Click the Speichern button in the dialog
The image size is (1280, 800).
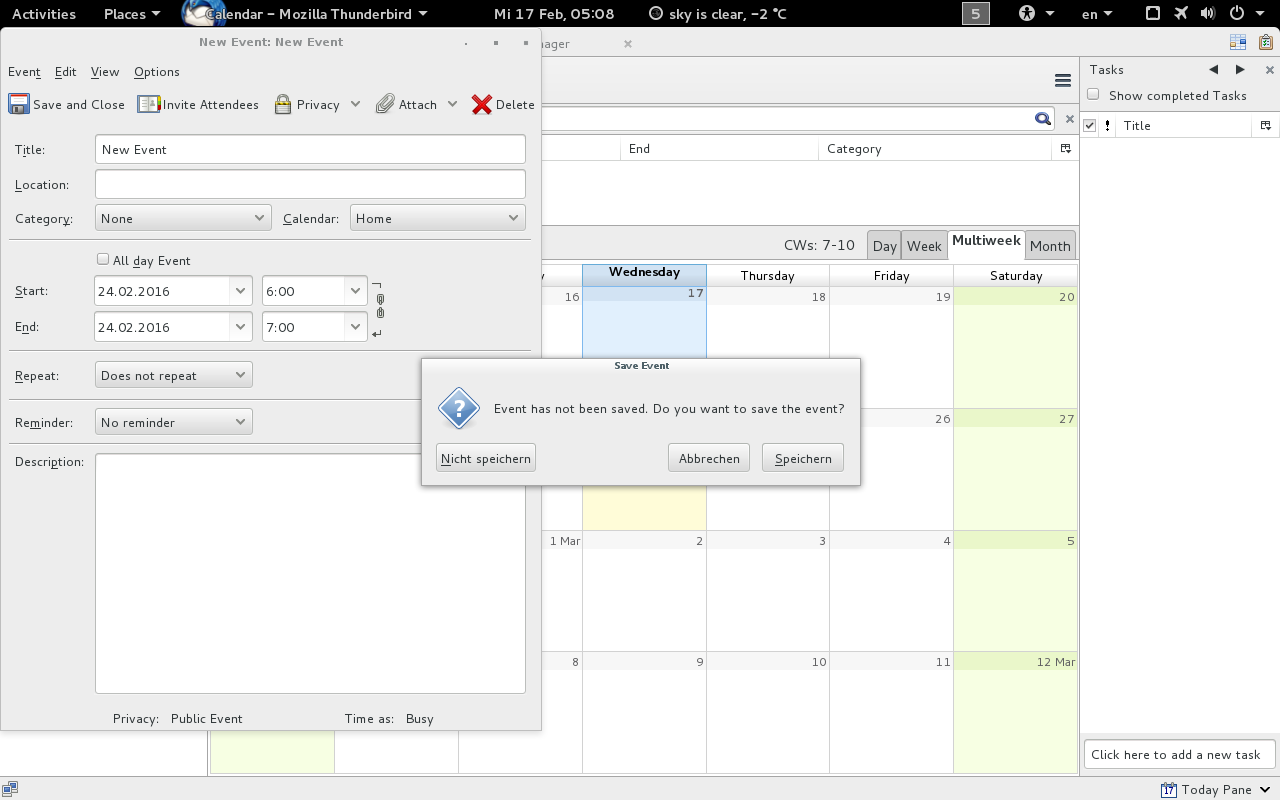pyautogui.click(x=803, y=458)
